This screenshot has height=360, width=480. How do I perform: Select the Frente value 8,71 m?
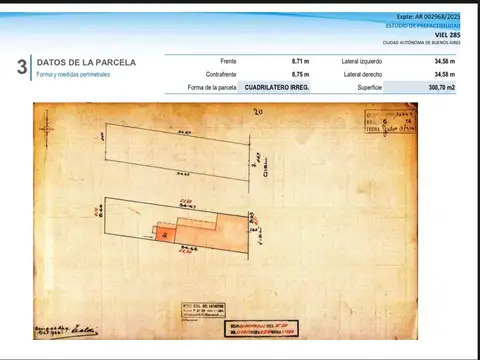click(300, 61)
